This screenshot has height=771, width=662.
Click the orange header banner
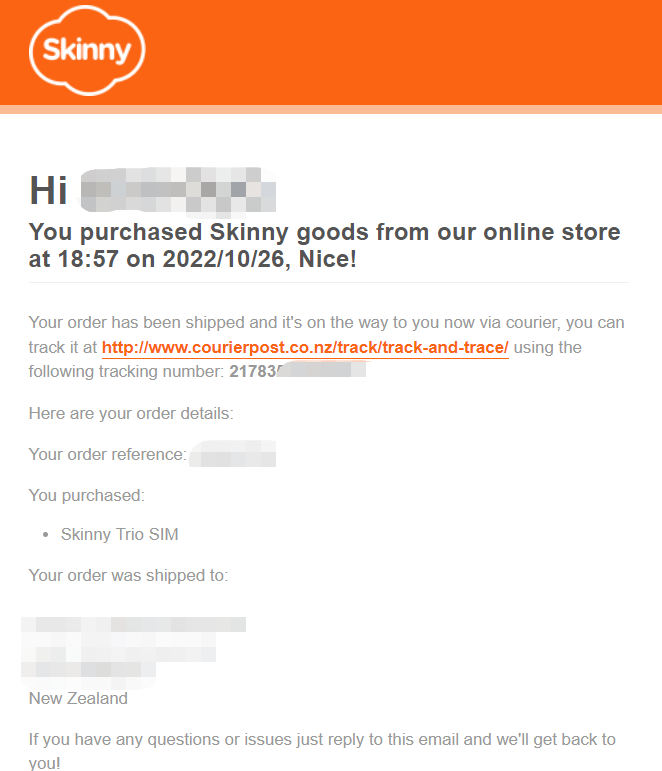[331, 52]
